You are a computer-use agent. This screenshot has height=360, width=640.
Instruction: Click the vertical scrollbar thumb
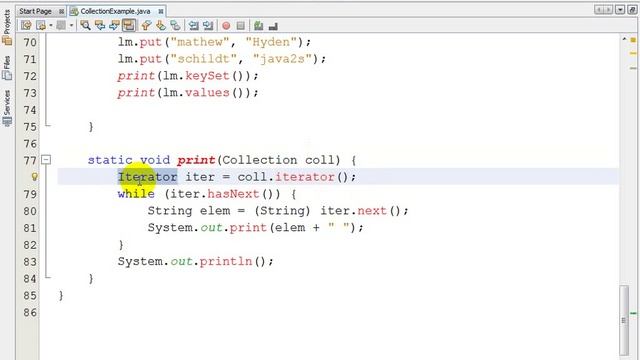(624, 320)
